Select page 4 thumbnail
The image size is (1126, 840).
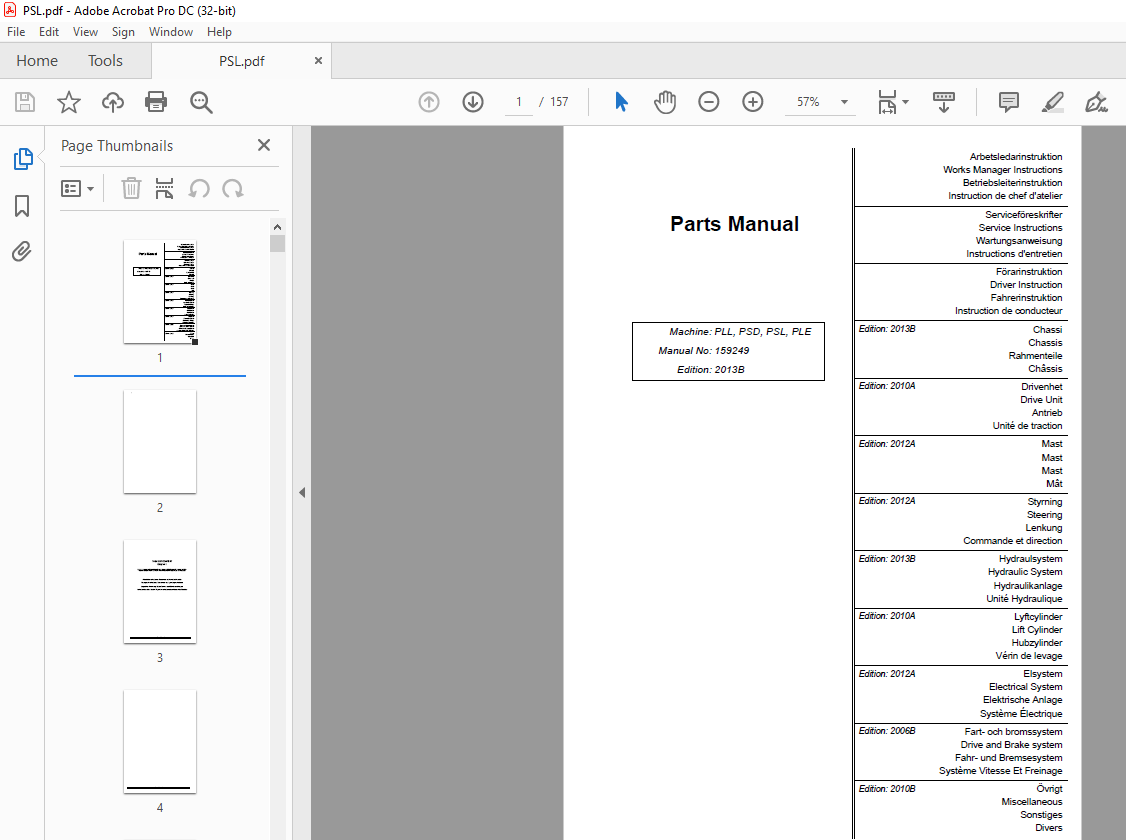click(159, 742)
